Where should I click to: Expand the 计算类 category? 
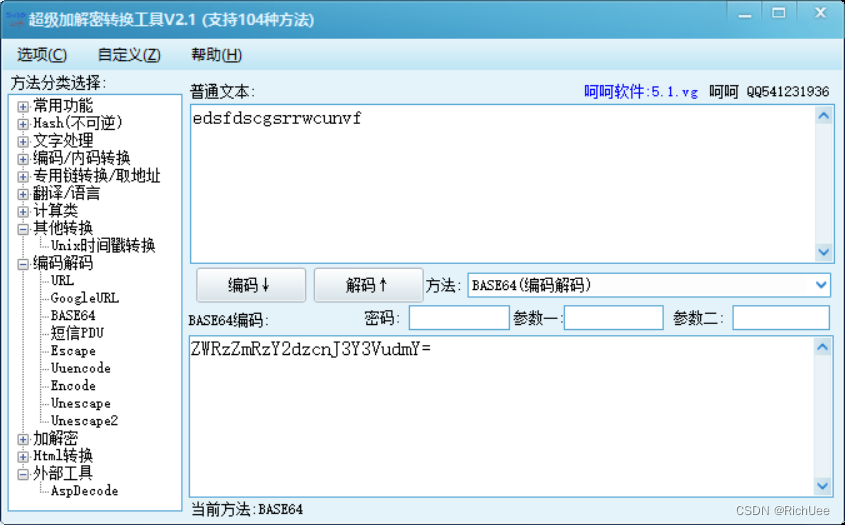coord(23,211)
